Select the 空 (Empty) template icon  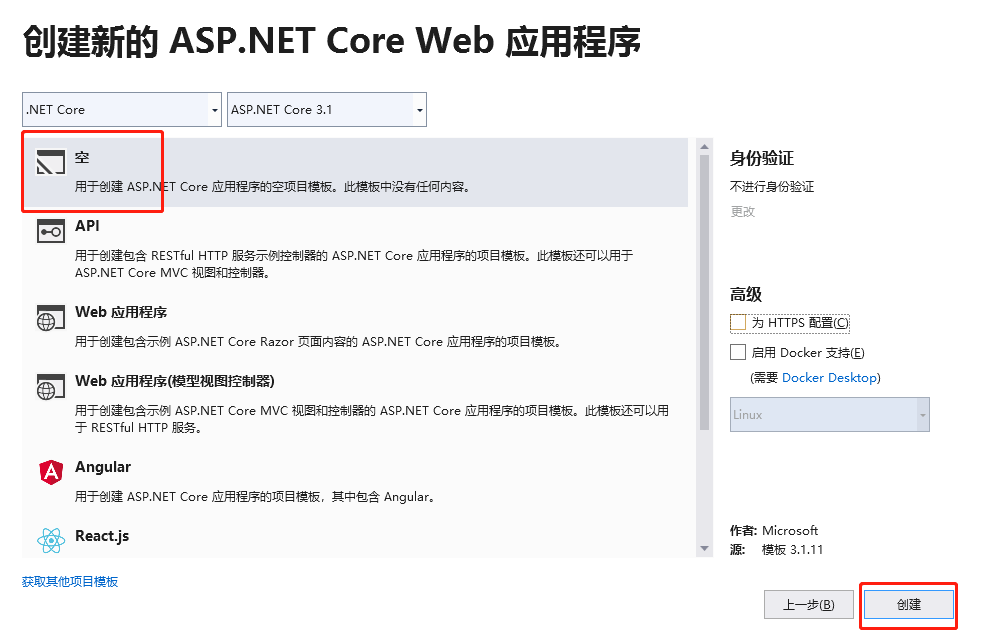(x=51, y=162)
